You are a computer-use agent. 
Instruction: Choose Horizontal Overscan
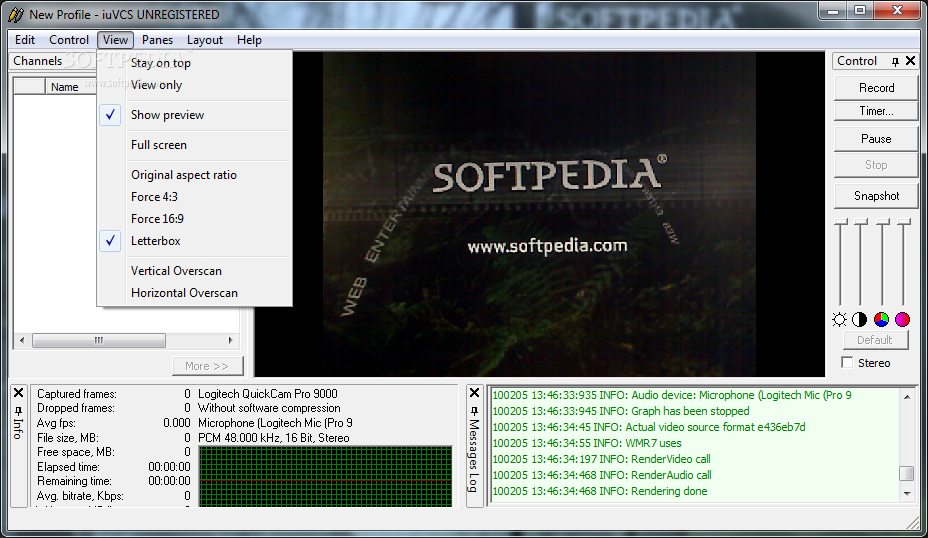click(x=194, y=293)
